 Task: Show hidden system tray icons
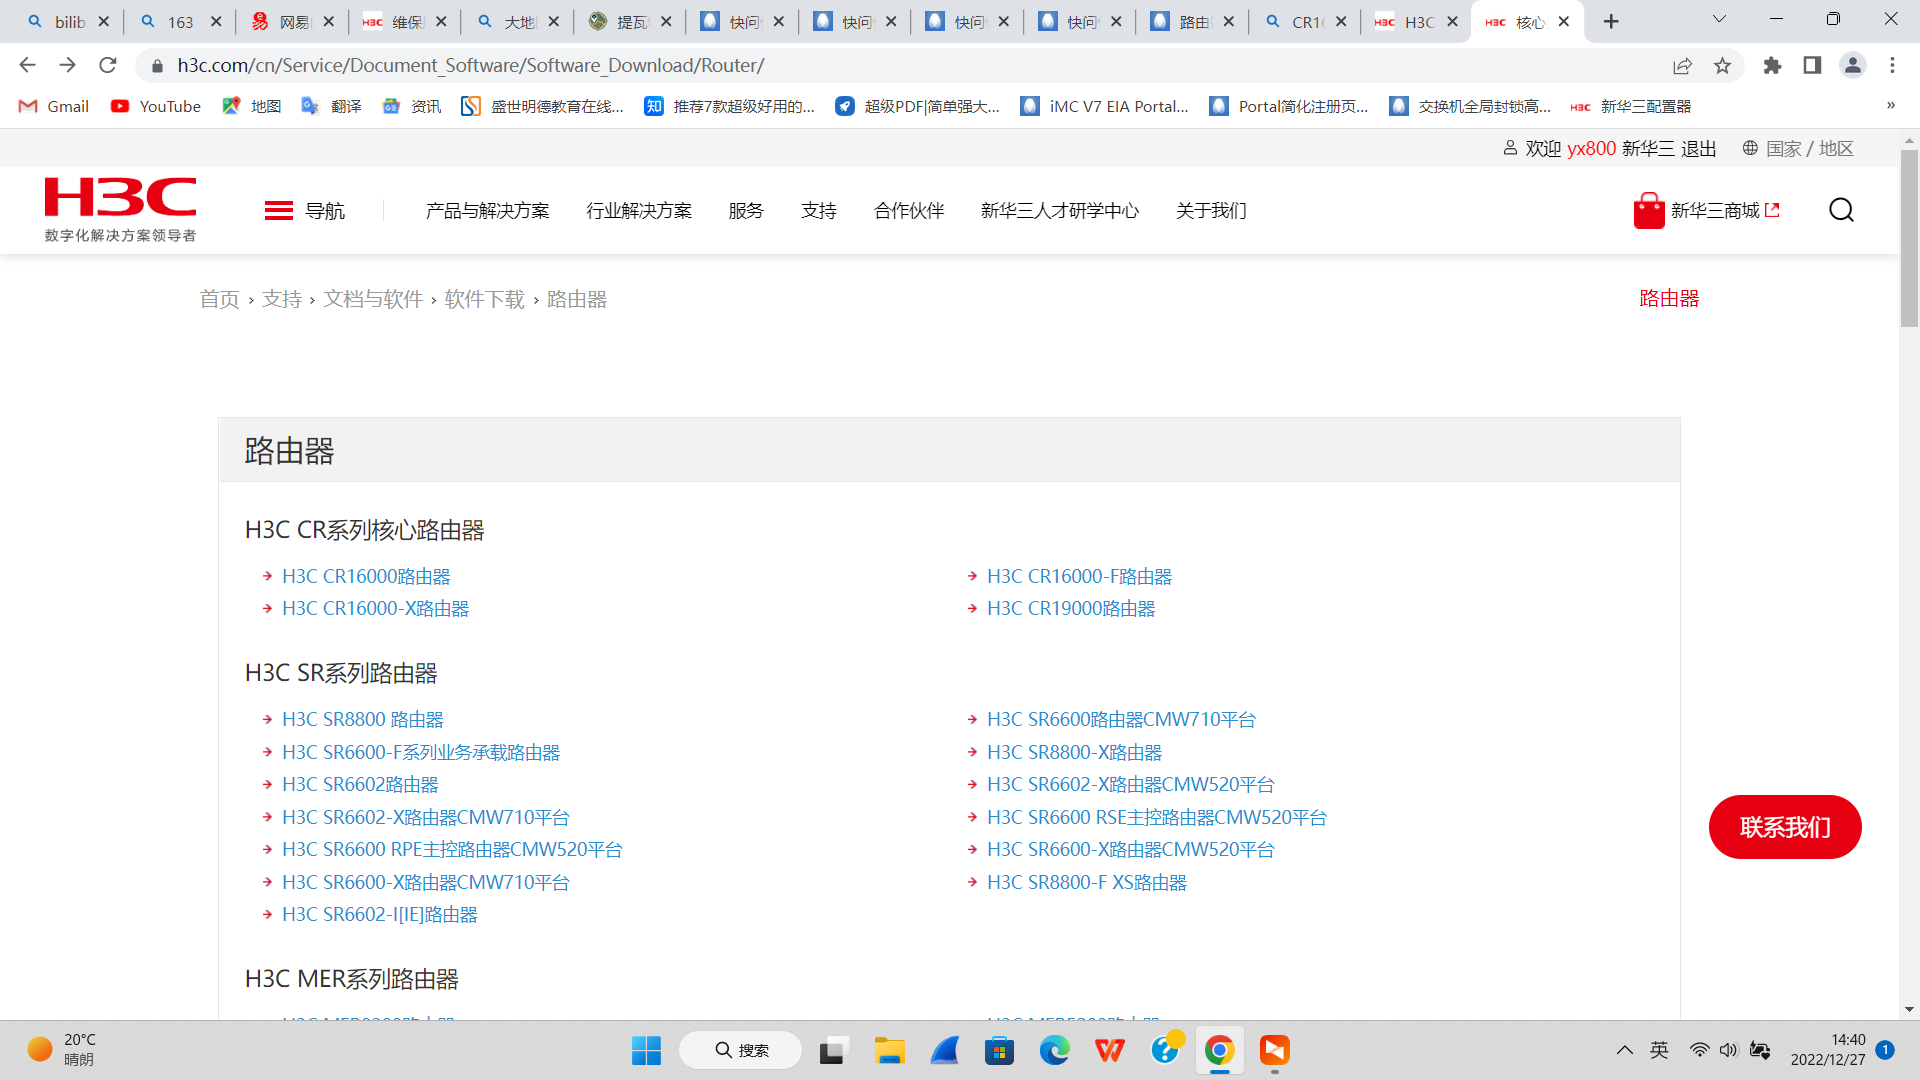click(x=1624, y=1050)
